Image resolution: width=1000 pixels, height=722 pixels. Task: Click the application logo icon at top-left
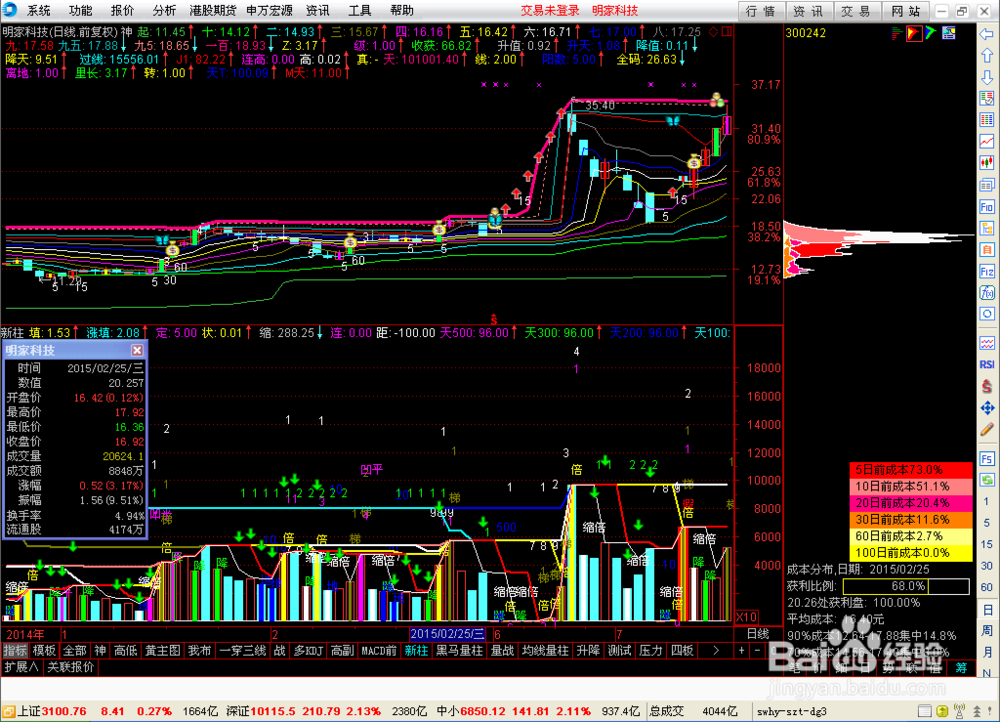click(x=10, y=10)
